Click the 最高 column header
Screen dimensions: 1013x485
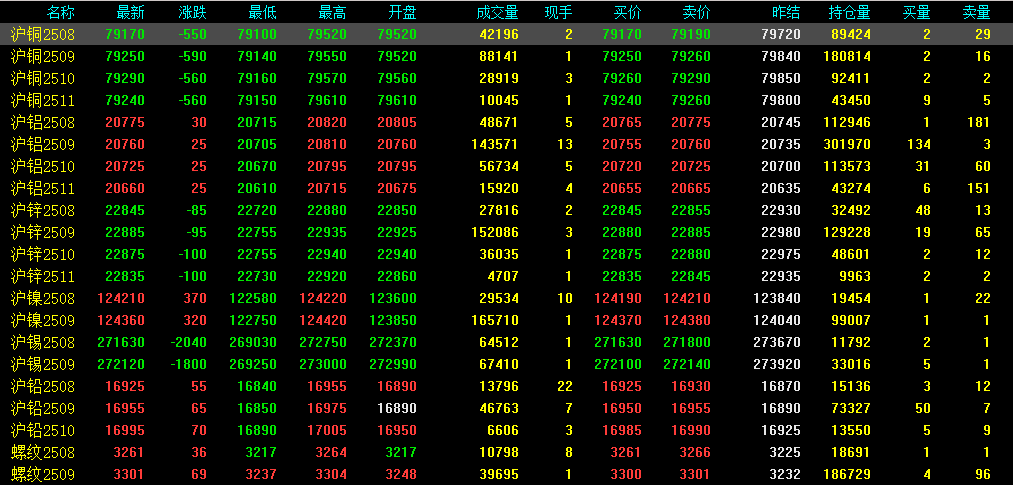point(332,12)
